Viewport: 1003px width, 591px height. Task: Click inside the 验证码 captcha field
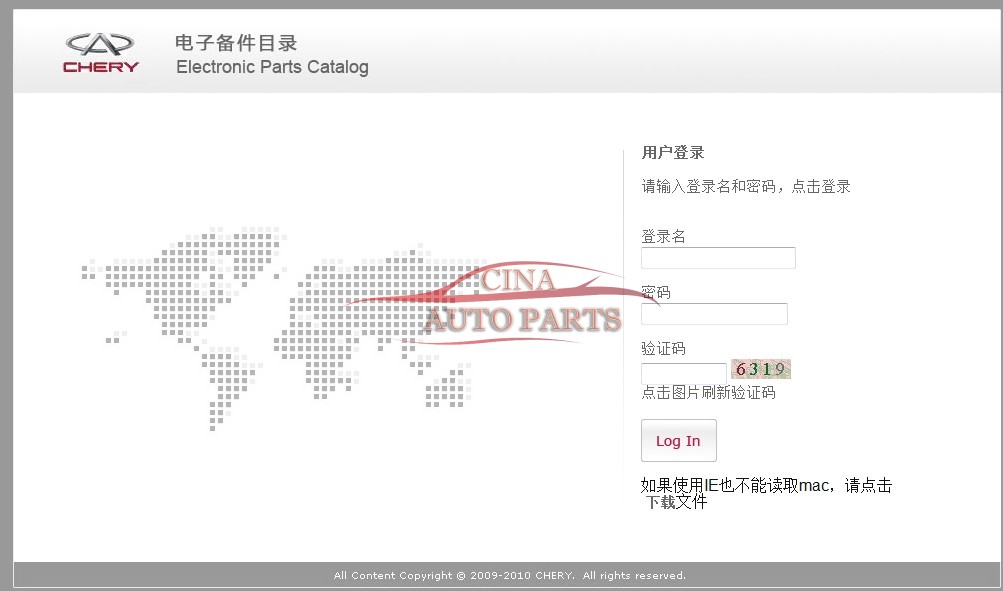pyautogui.click(x=683, y=372)
